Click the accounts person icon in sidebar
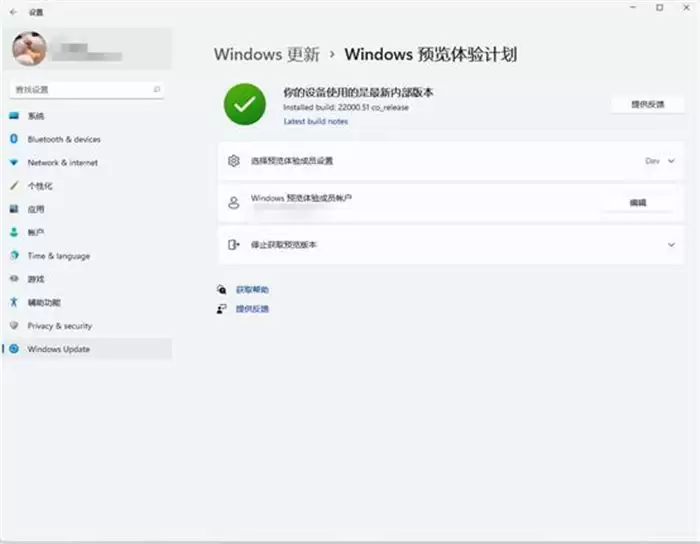Viewport: 700px width, 544px height. click(x=14, y=232)
